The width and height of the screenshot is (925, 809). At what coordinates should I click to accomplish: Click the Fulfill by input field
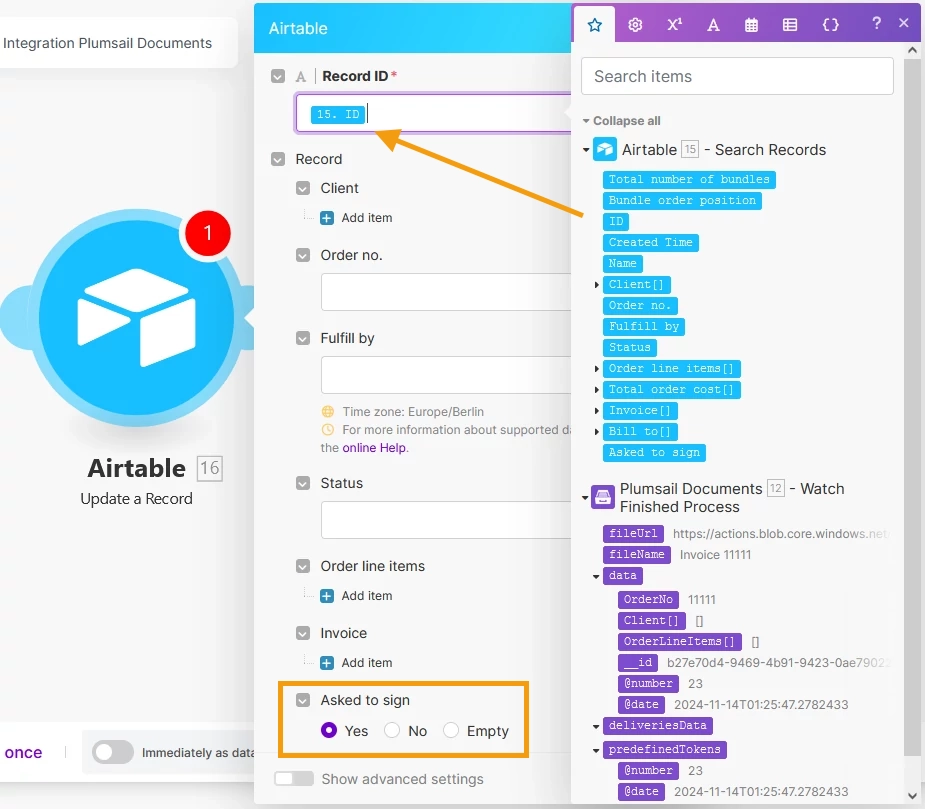pos(446,375)
